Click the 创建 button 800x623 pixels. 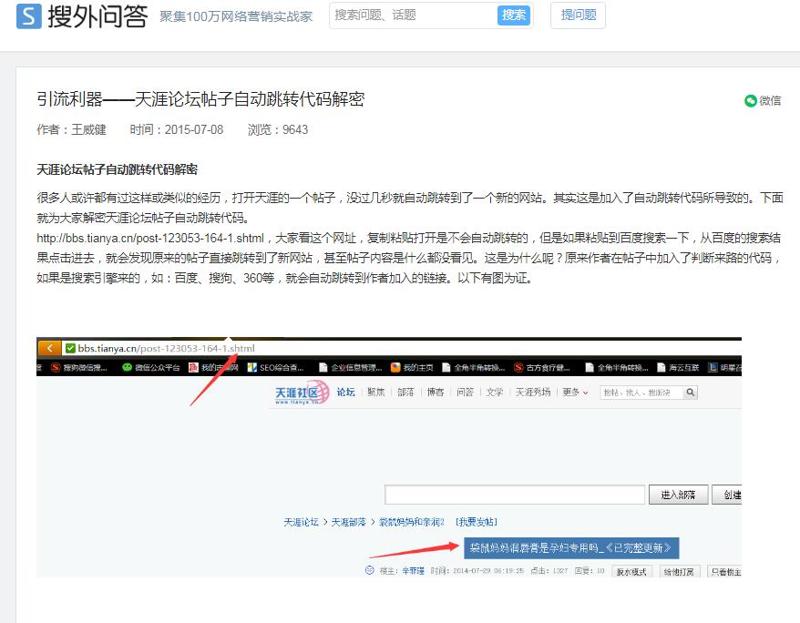click(x=727, y=494)
